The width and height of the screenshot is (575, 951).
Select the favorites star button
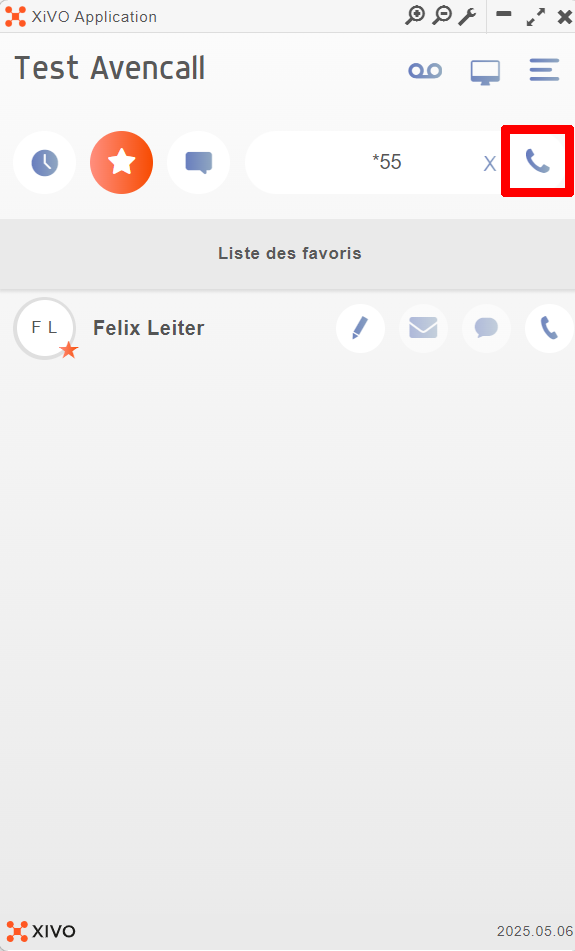(121, 163)
